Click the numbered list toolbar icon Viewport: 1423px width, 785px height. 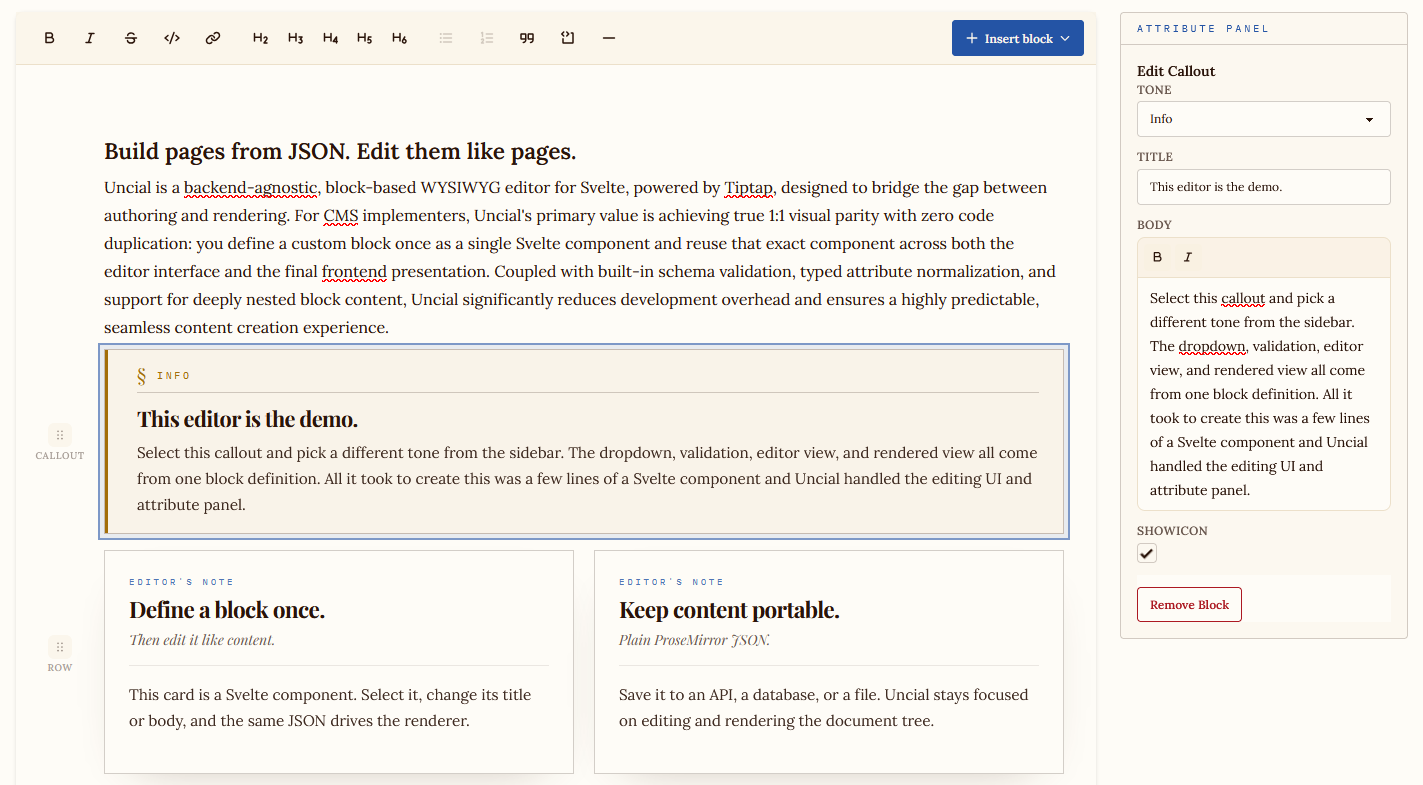coord(487,38)
